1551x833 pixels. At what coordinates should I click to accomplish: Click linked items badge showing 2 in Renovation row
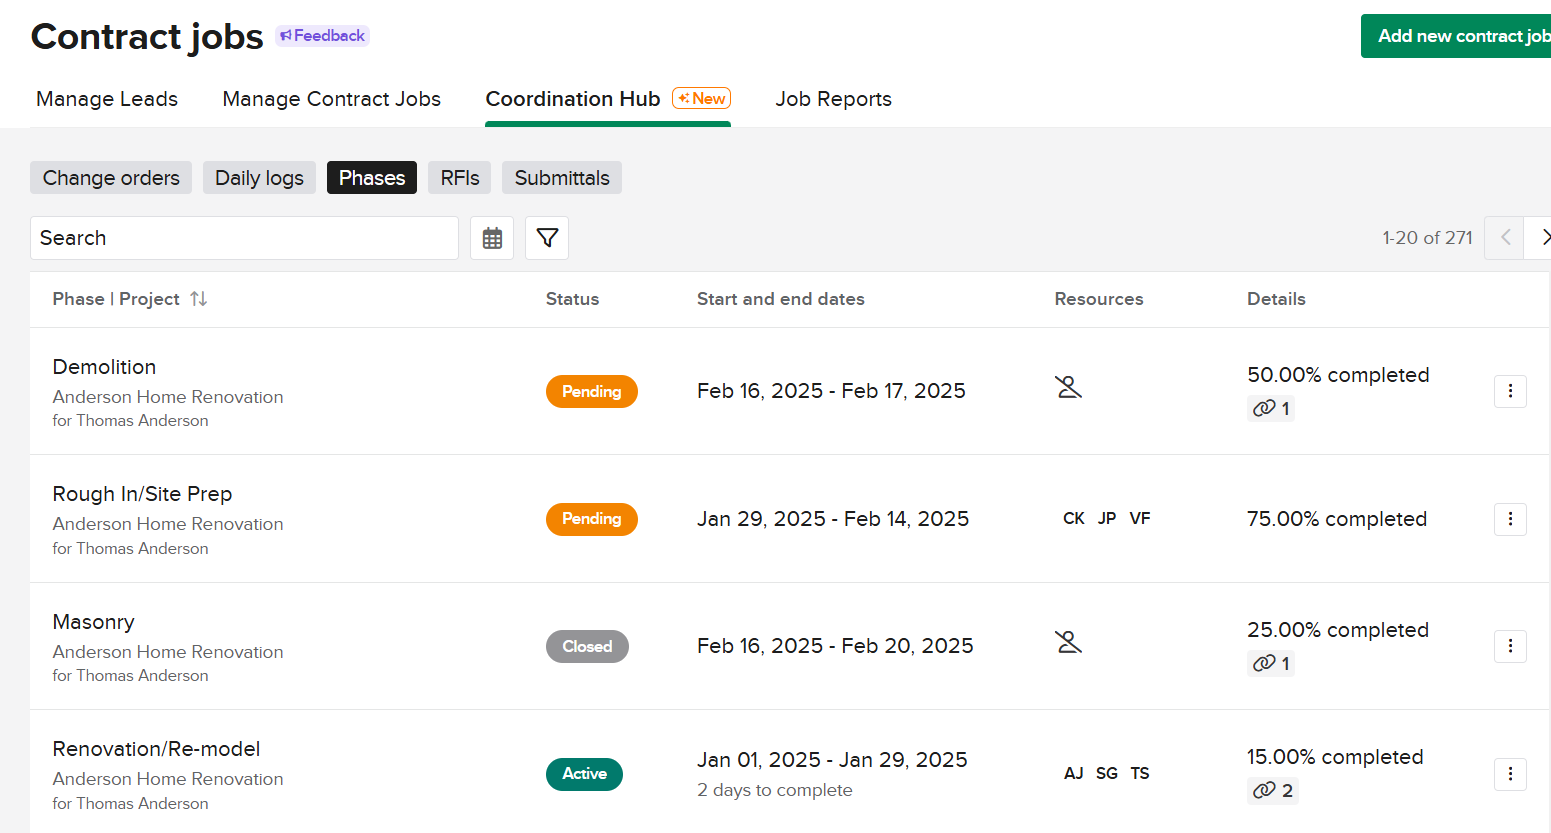[1273, 791]
